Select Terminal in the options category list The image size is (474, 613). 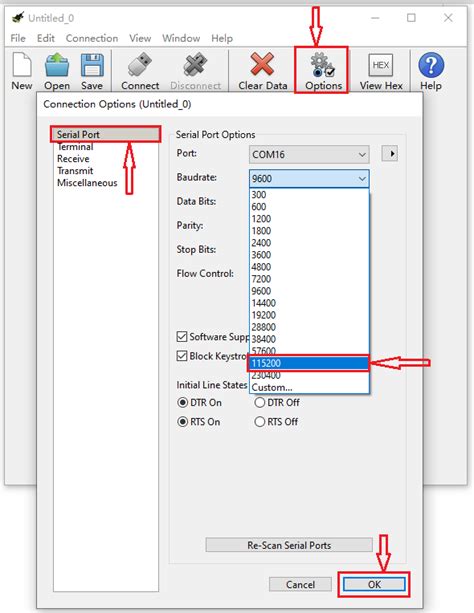pos(75,147)
